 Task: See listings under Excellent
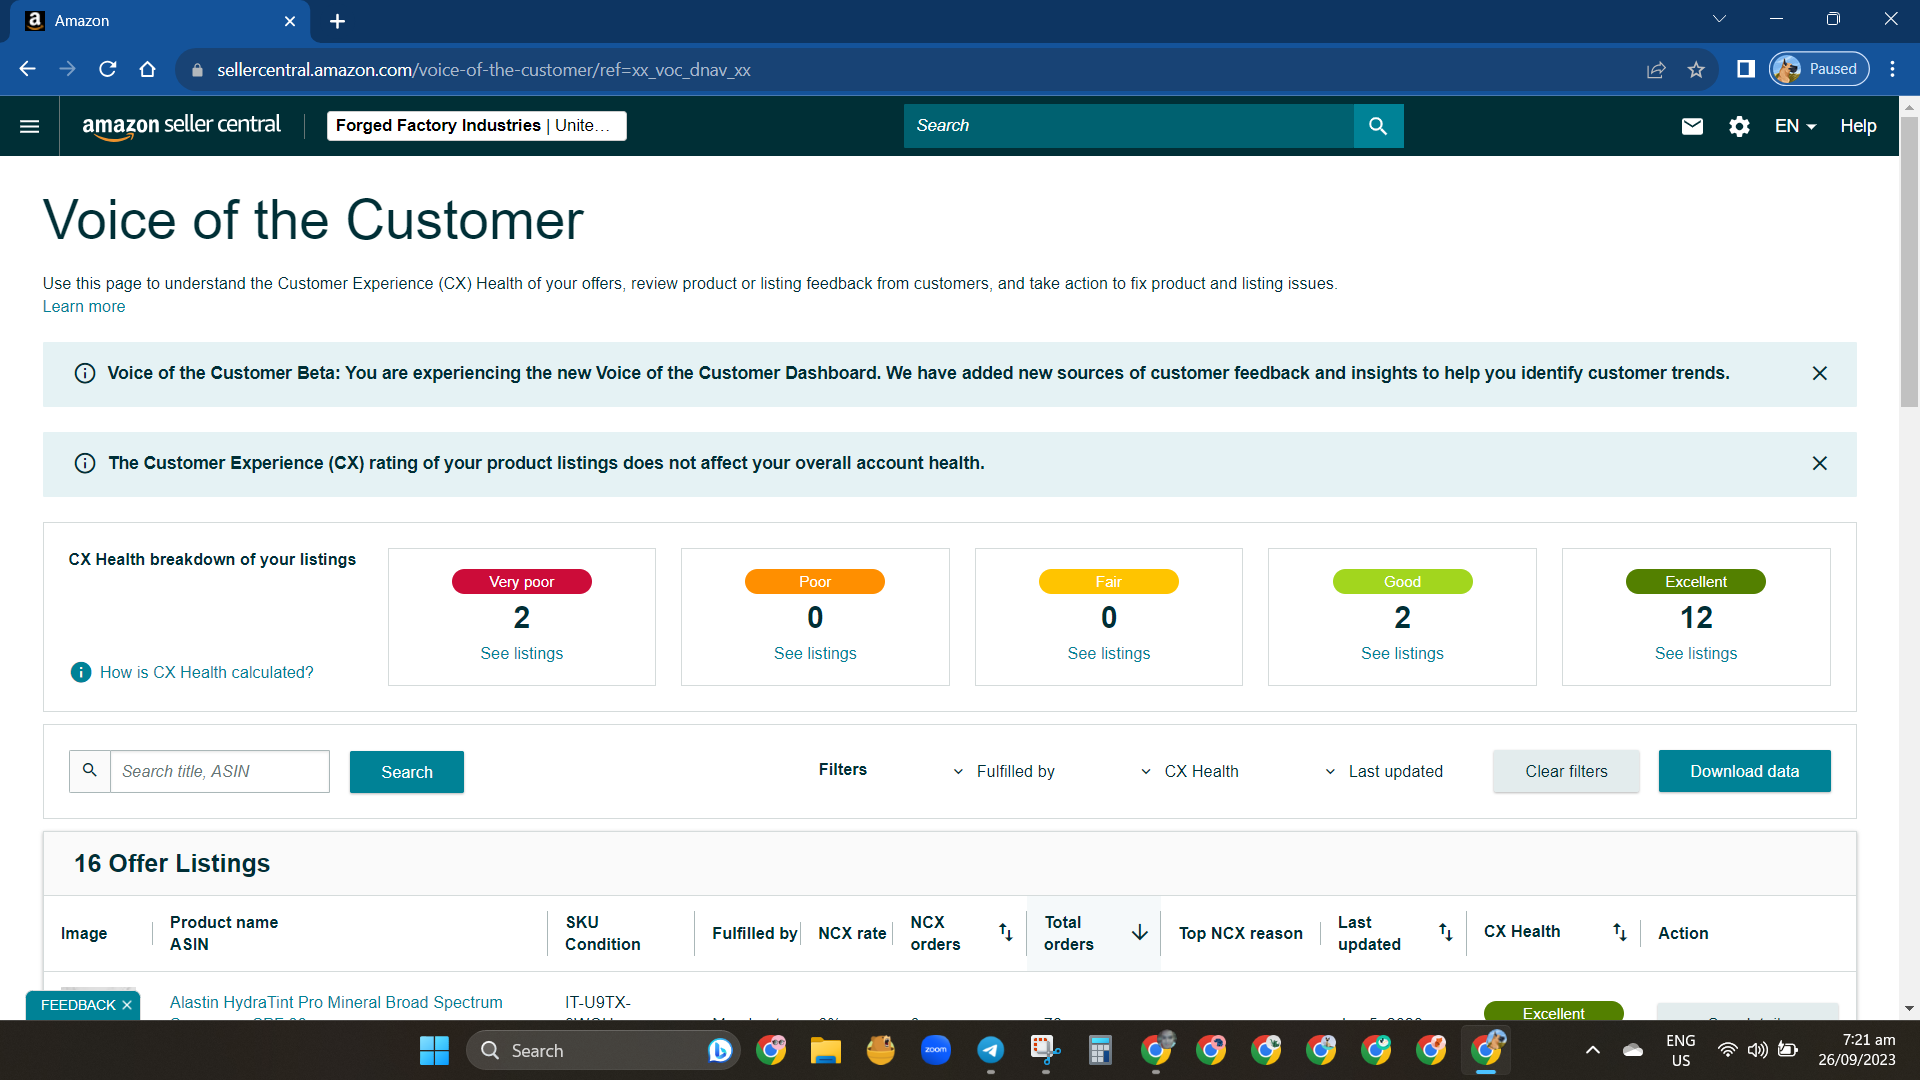coord(1696,653)
